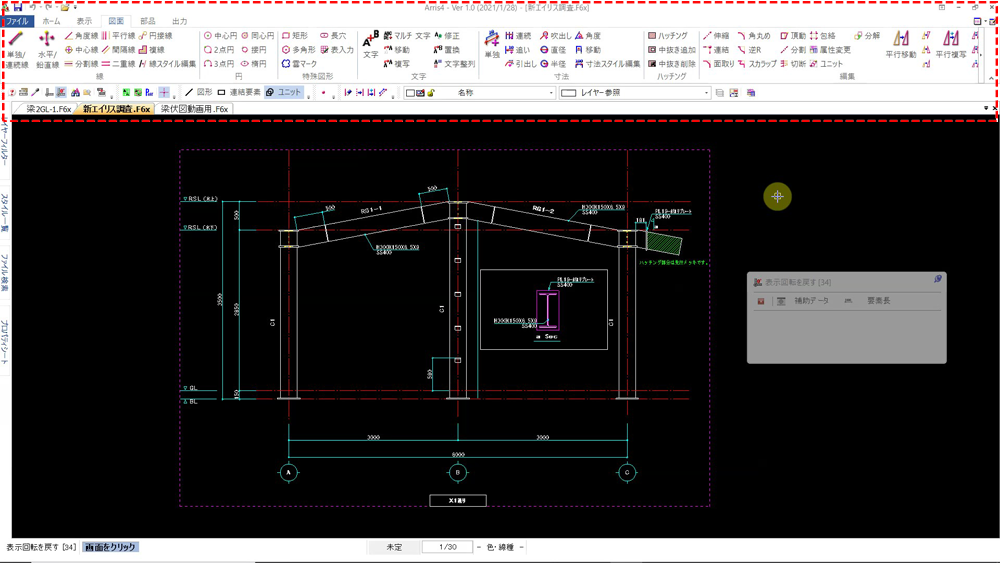Click the 雲マーク cloud mark tool
The image size is (1000, 563).
tap(299, 64)
